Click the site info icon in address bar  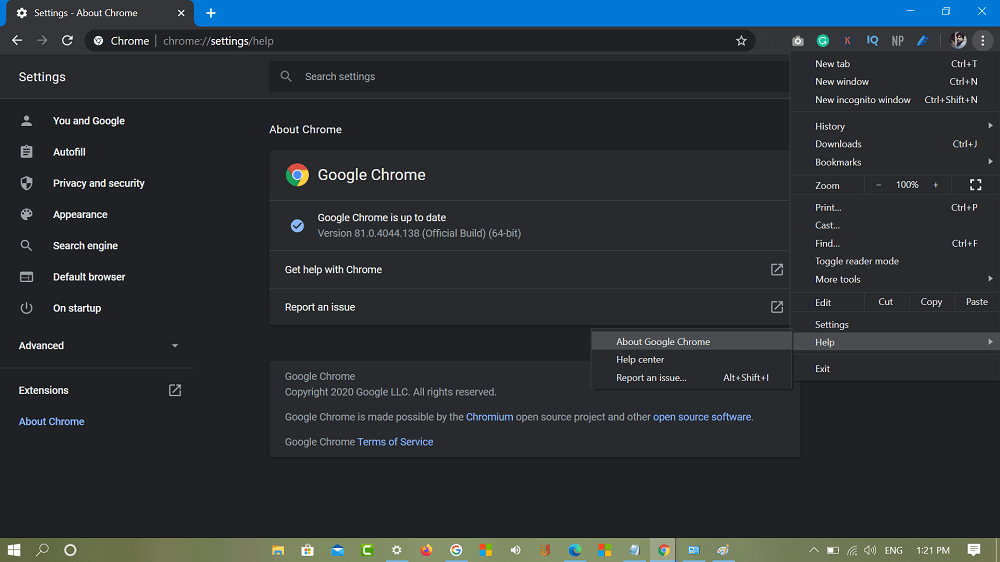[x=98, y=41]
